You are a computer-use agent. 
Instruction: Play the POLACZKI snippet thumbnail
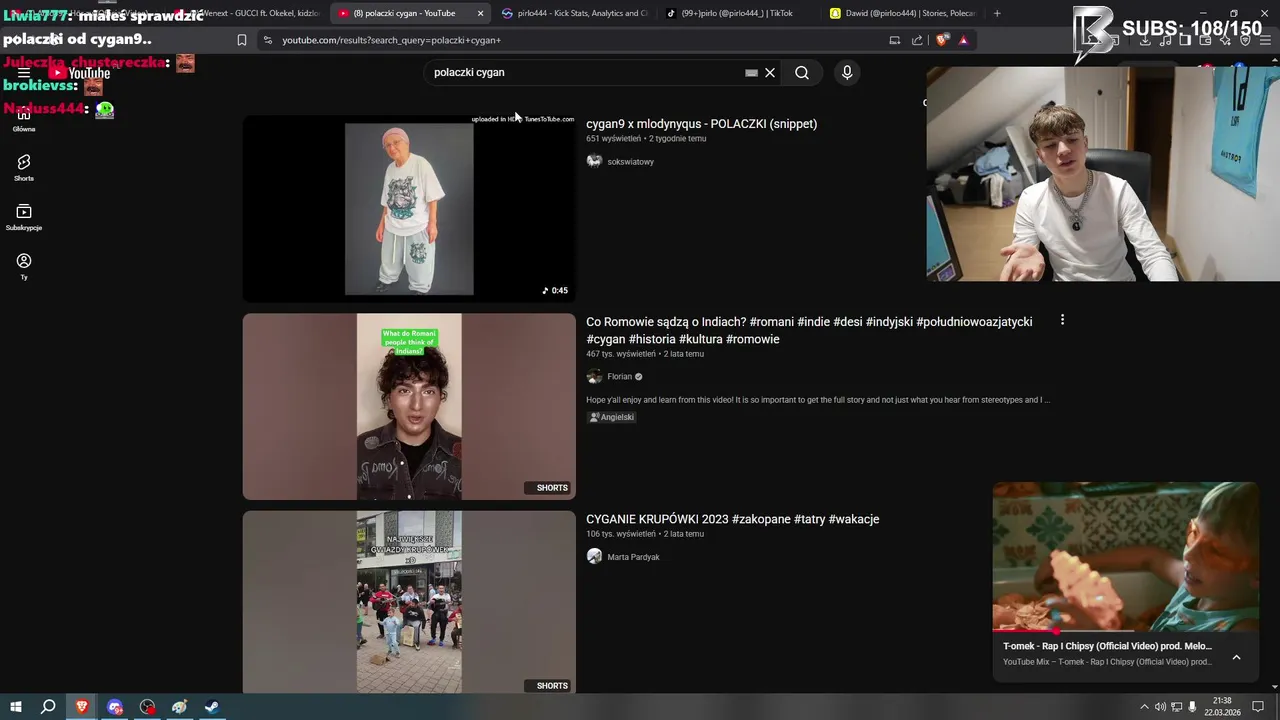409,208
